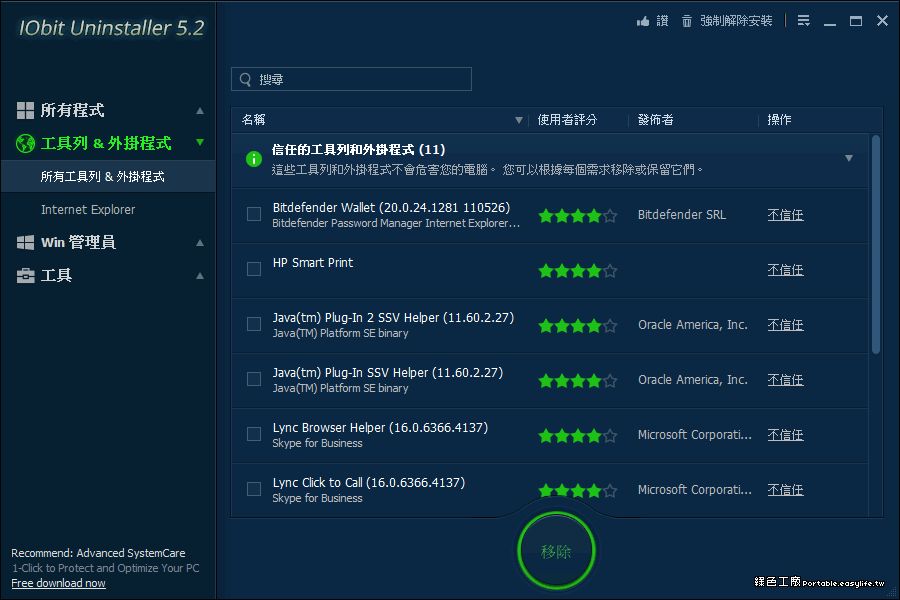Screen dimensions: 900x600
Task: Click the trash can force uninstall icon
Action: [686, 21]
